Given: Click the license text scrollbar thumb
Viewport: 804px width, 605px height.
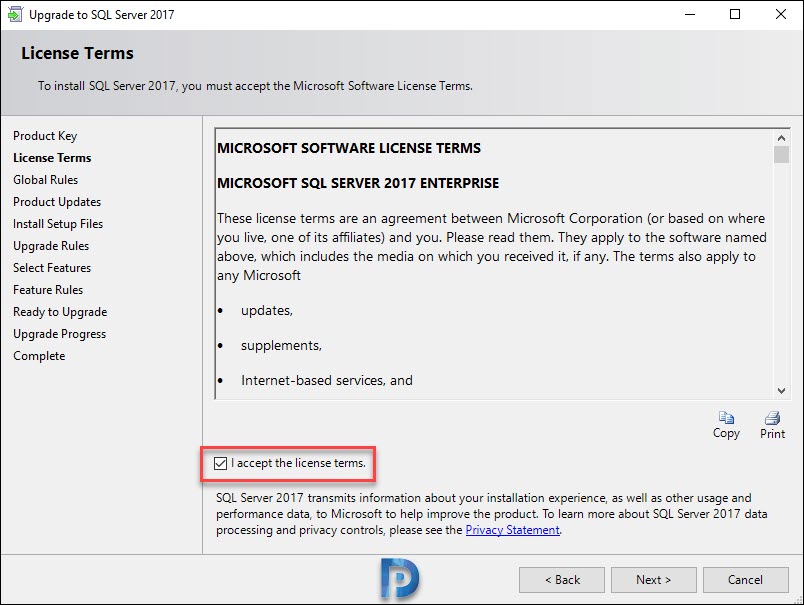Looking at the screenshot, I should pos(781,154).
